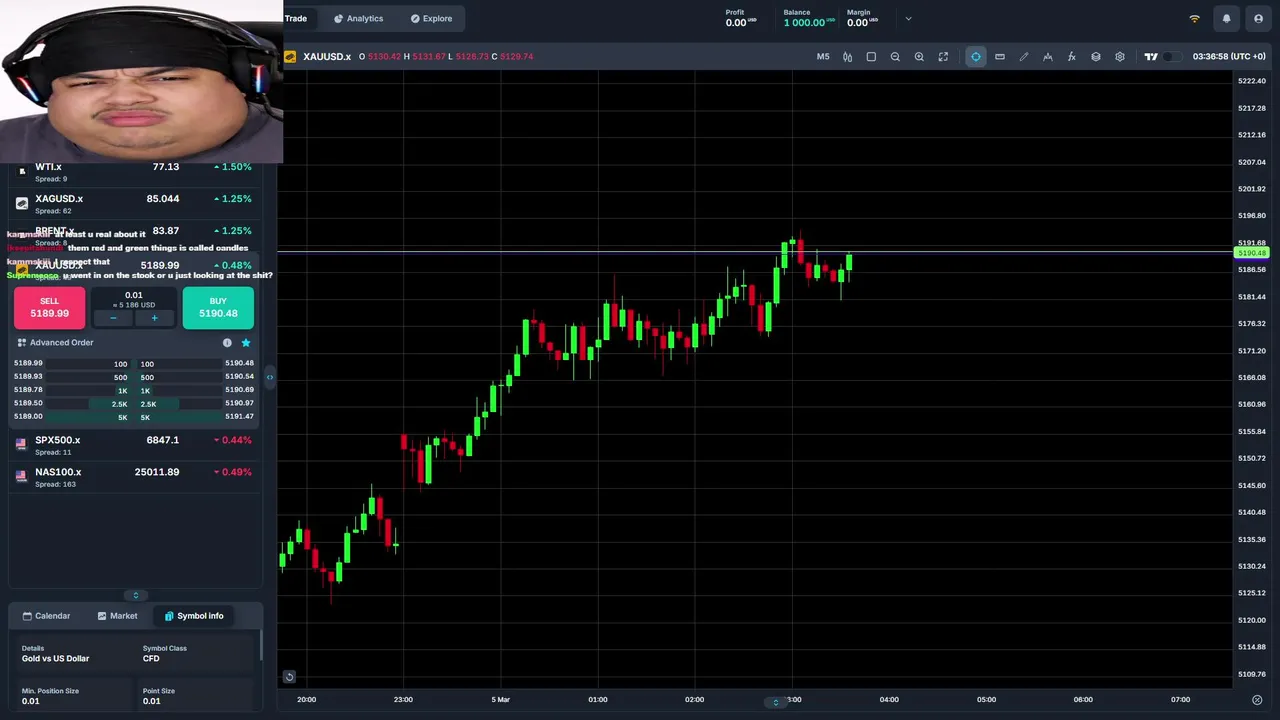The height and width of the screenshot is (720, 1280).
Task: Click the SELL 5189.99 button
Action: [49, 308]
